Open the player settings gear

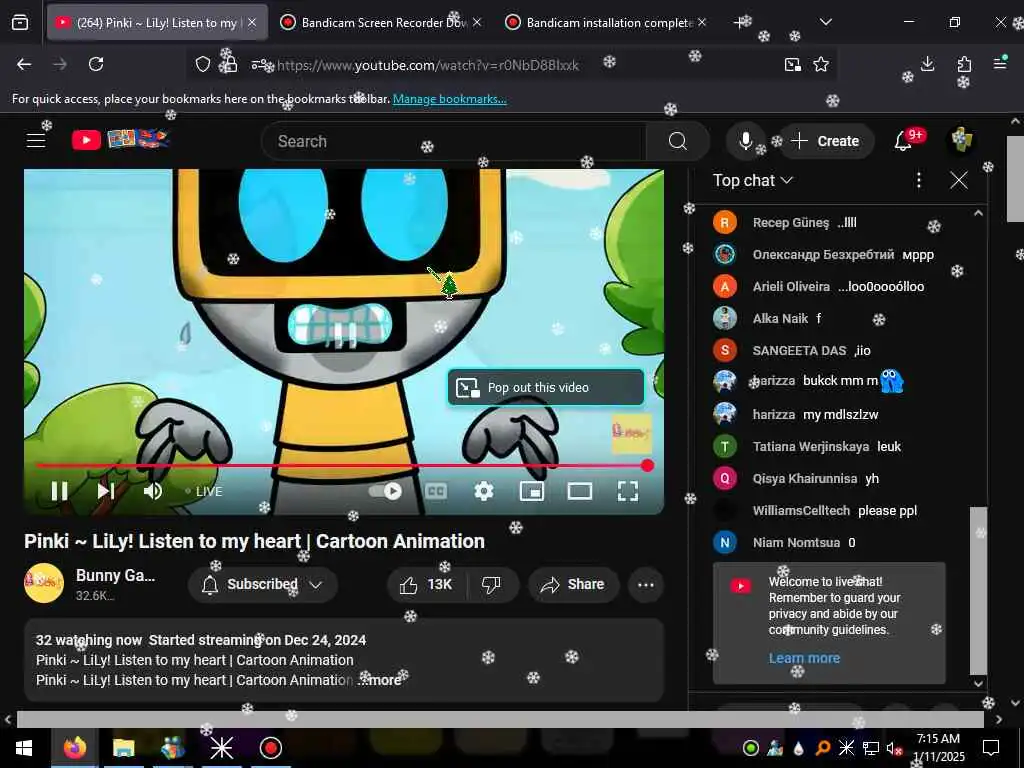click(x=484, y=491)
